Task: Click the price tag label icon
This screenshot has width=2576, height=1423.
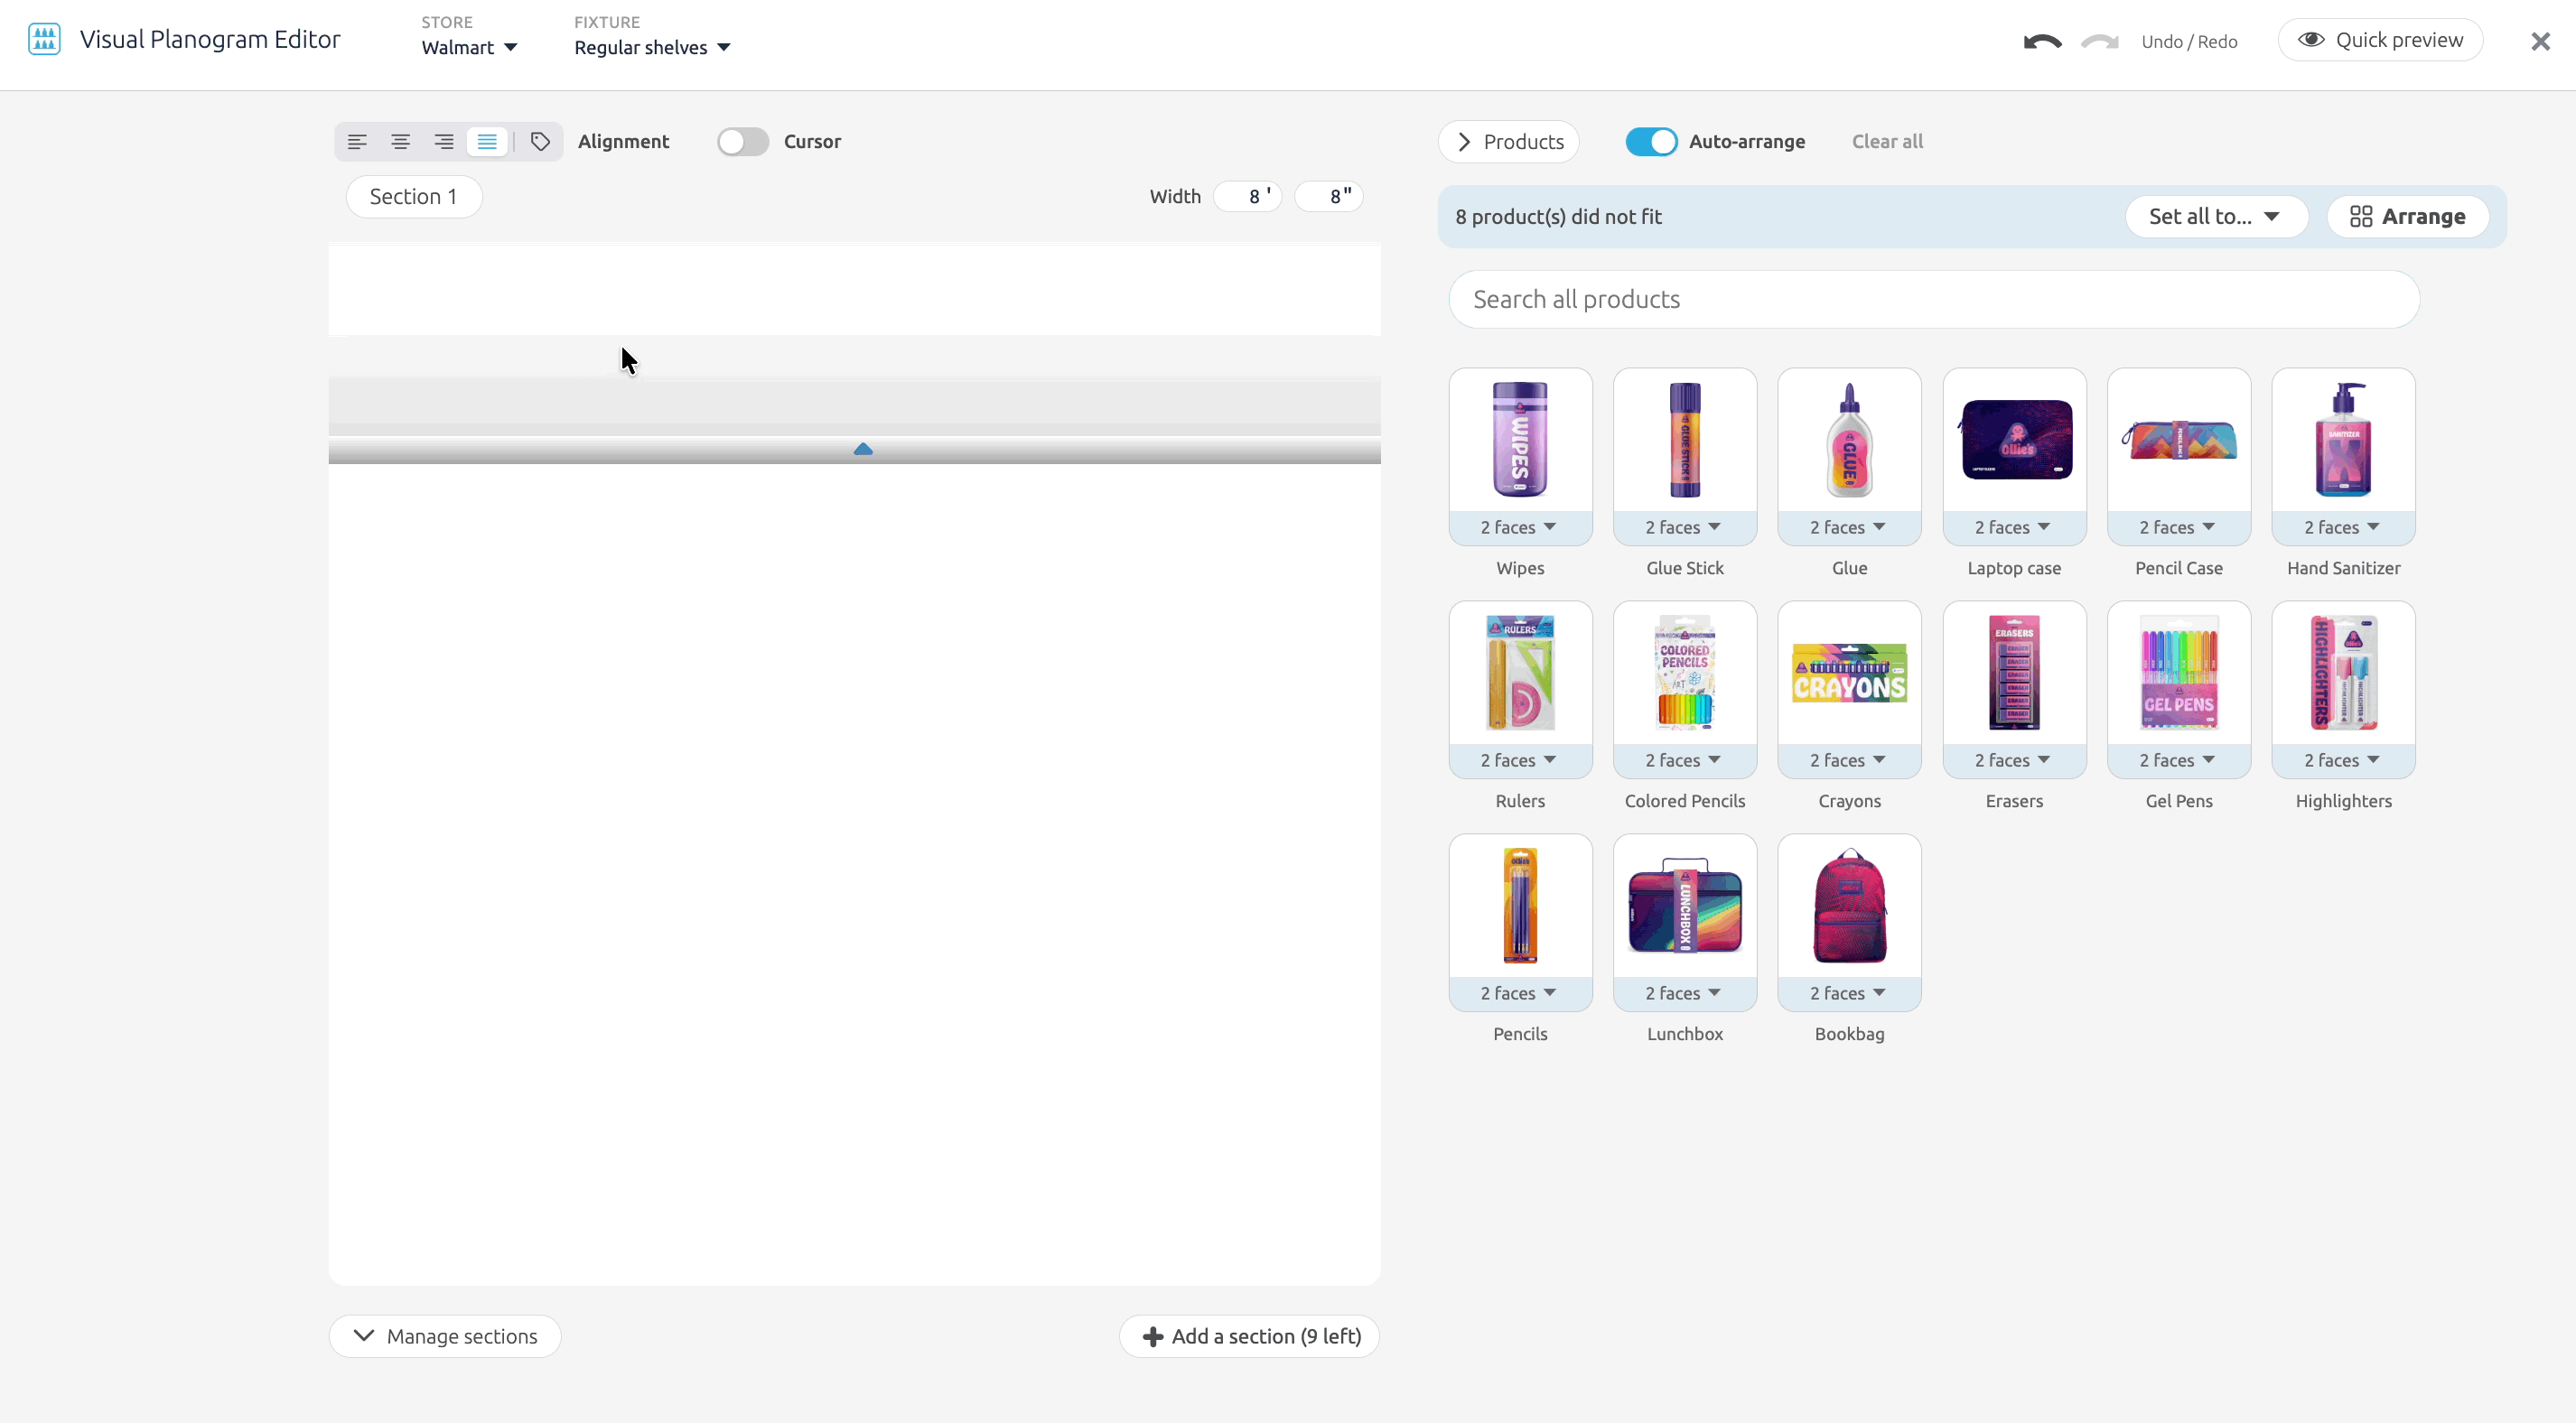Action: pos(540,142)
